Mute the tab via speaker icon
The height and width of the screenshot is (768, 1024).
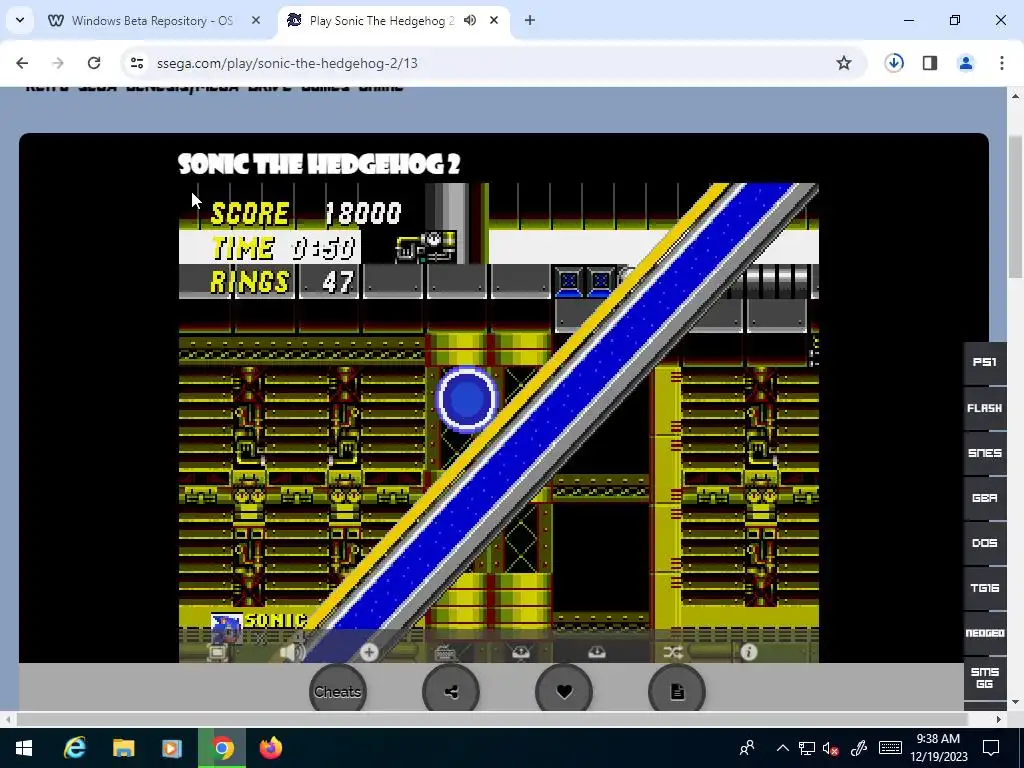click(470, 21)
